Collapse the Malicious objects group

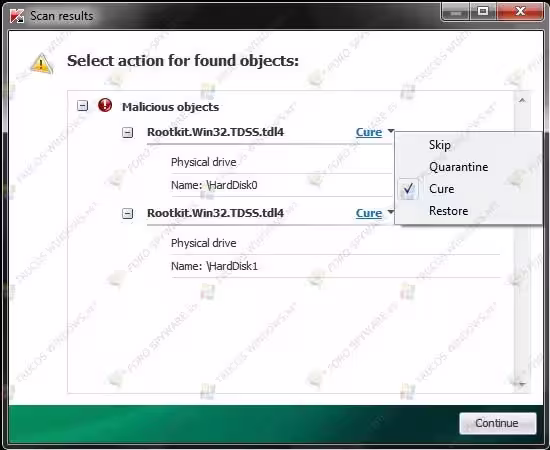[82, 106]
